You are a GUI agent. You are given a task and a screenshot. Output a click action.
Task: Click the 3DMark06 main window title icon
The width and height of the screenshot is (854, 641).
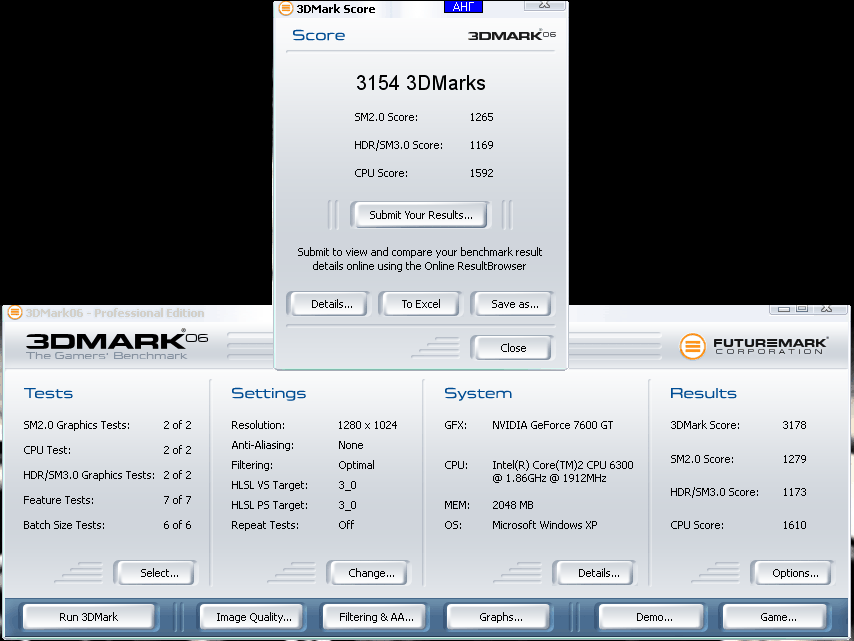point(15,313)
